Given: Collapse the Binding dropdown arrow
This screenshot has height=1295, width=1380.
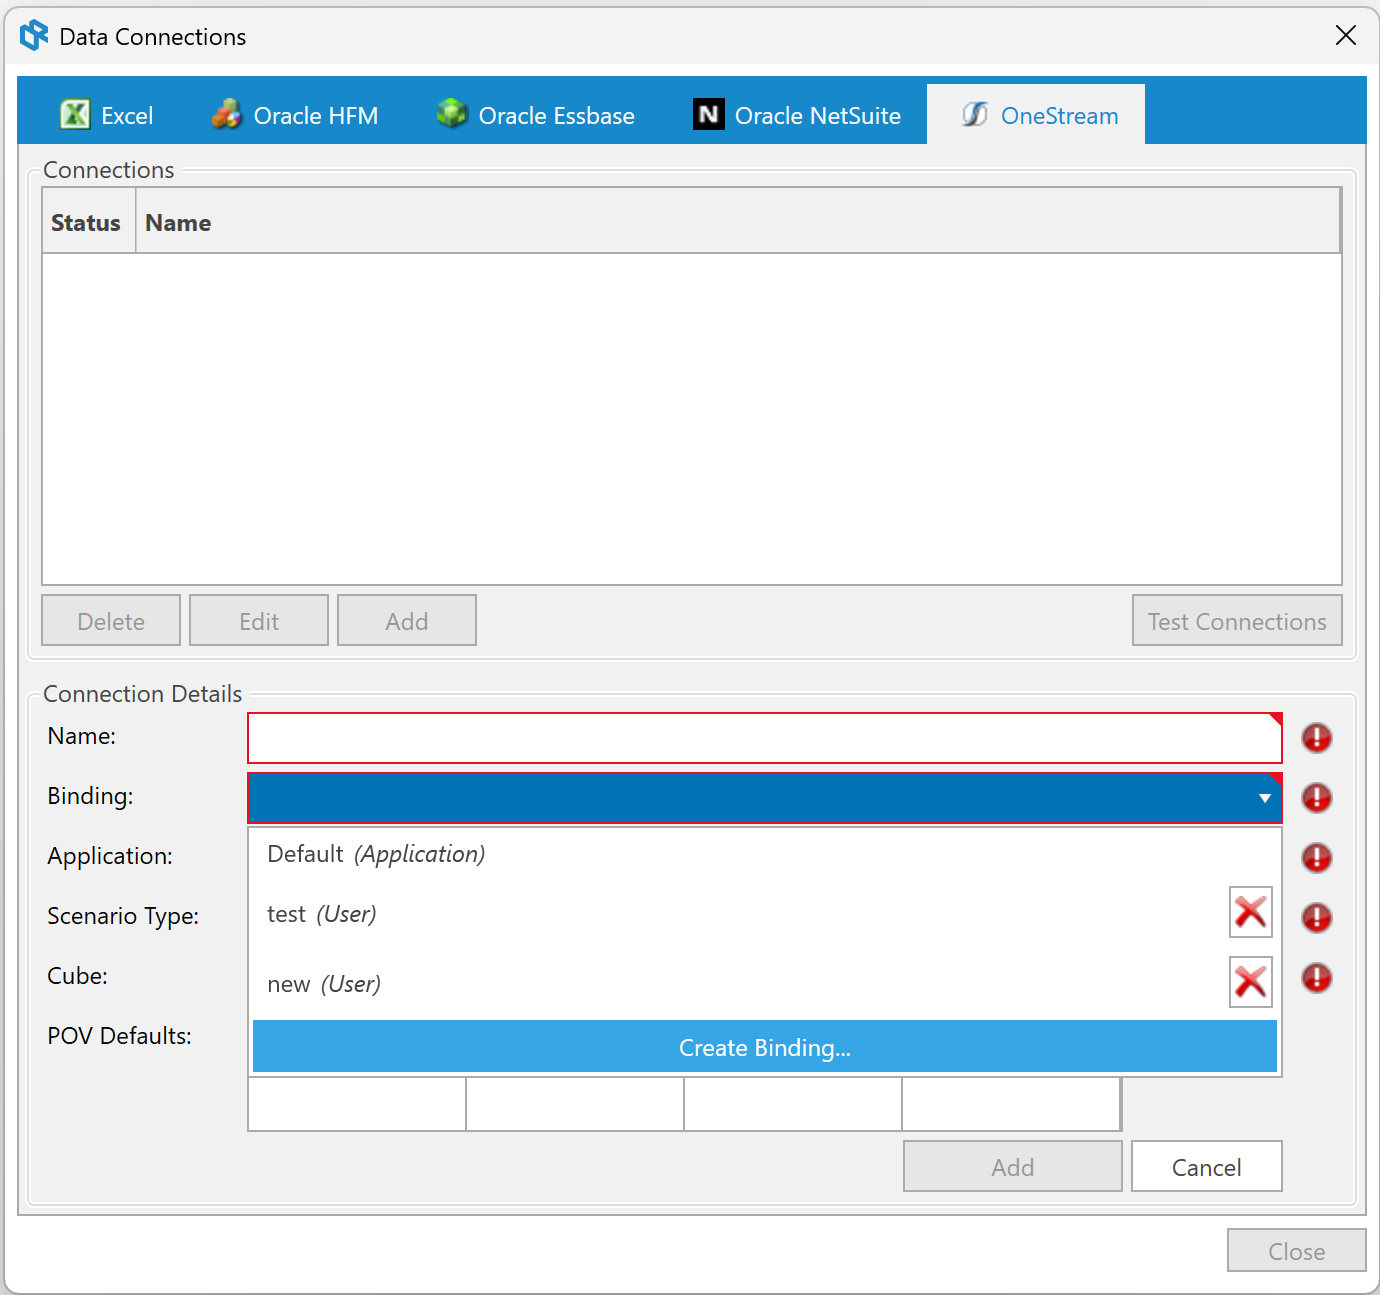Looking at the screenshot, I should click(1264, 798).
